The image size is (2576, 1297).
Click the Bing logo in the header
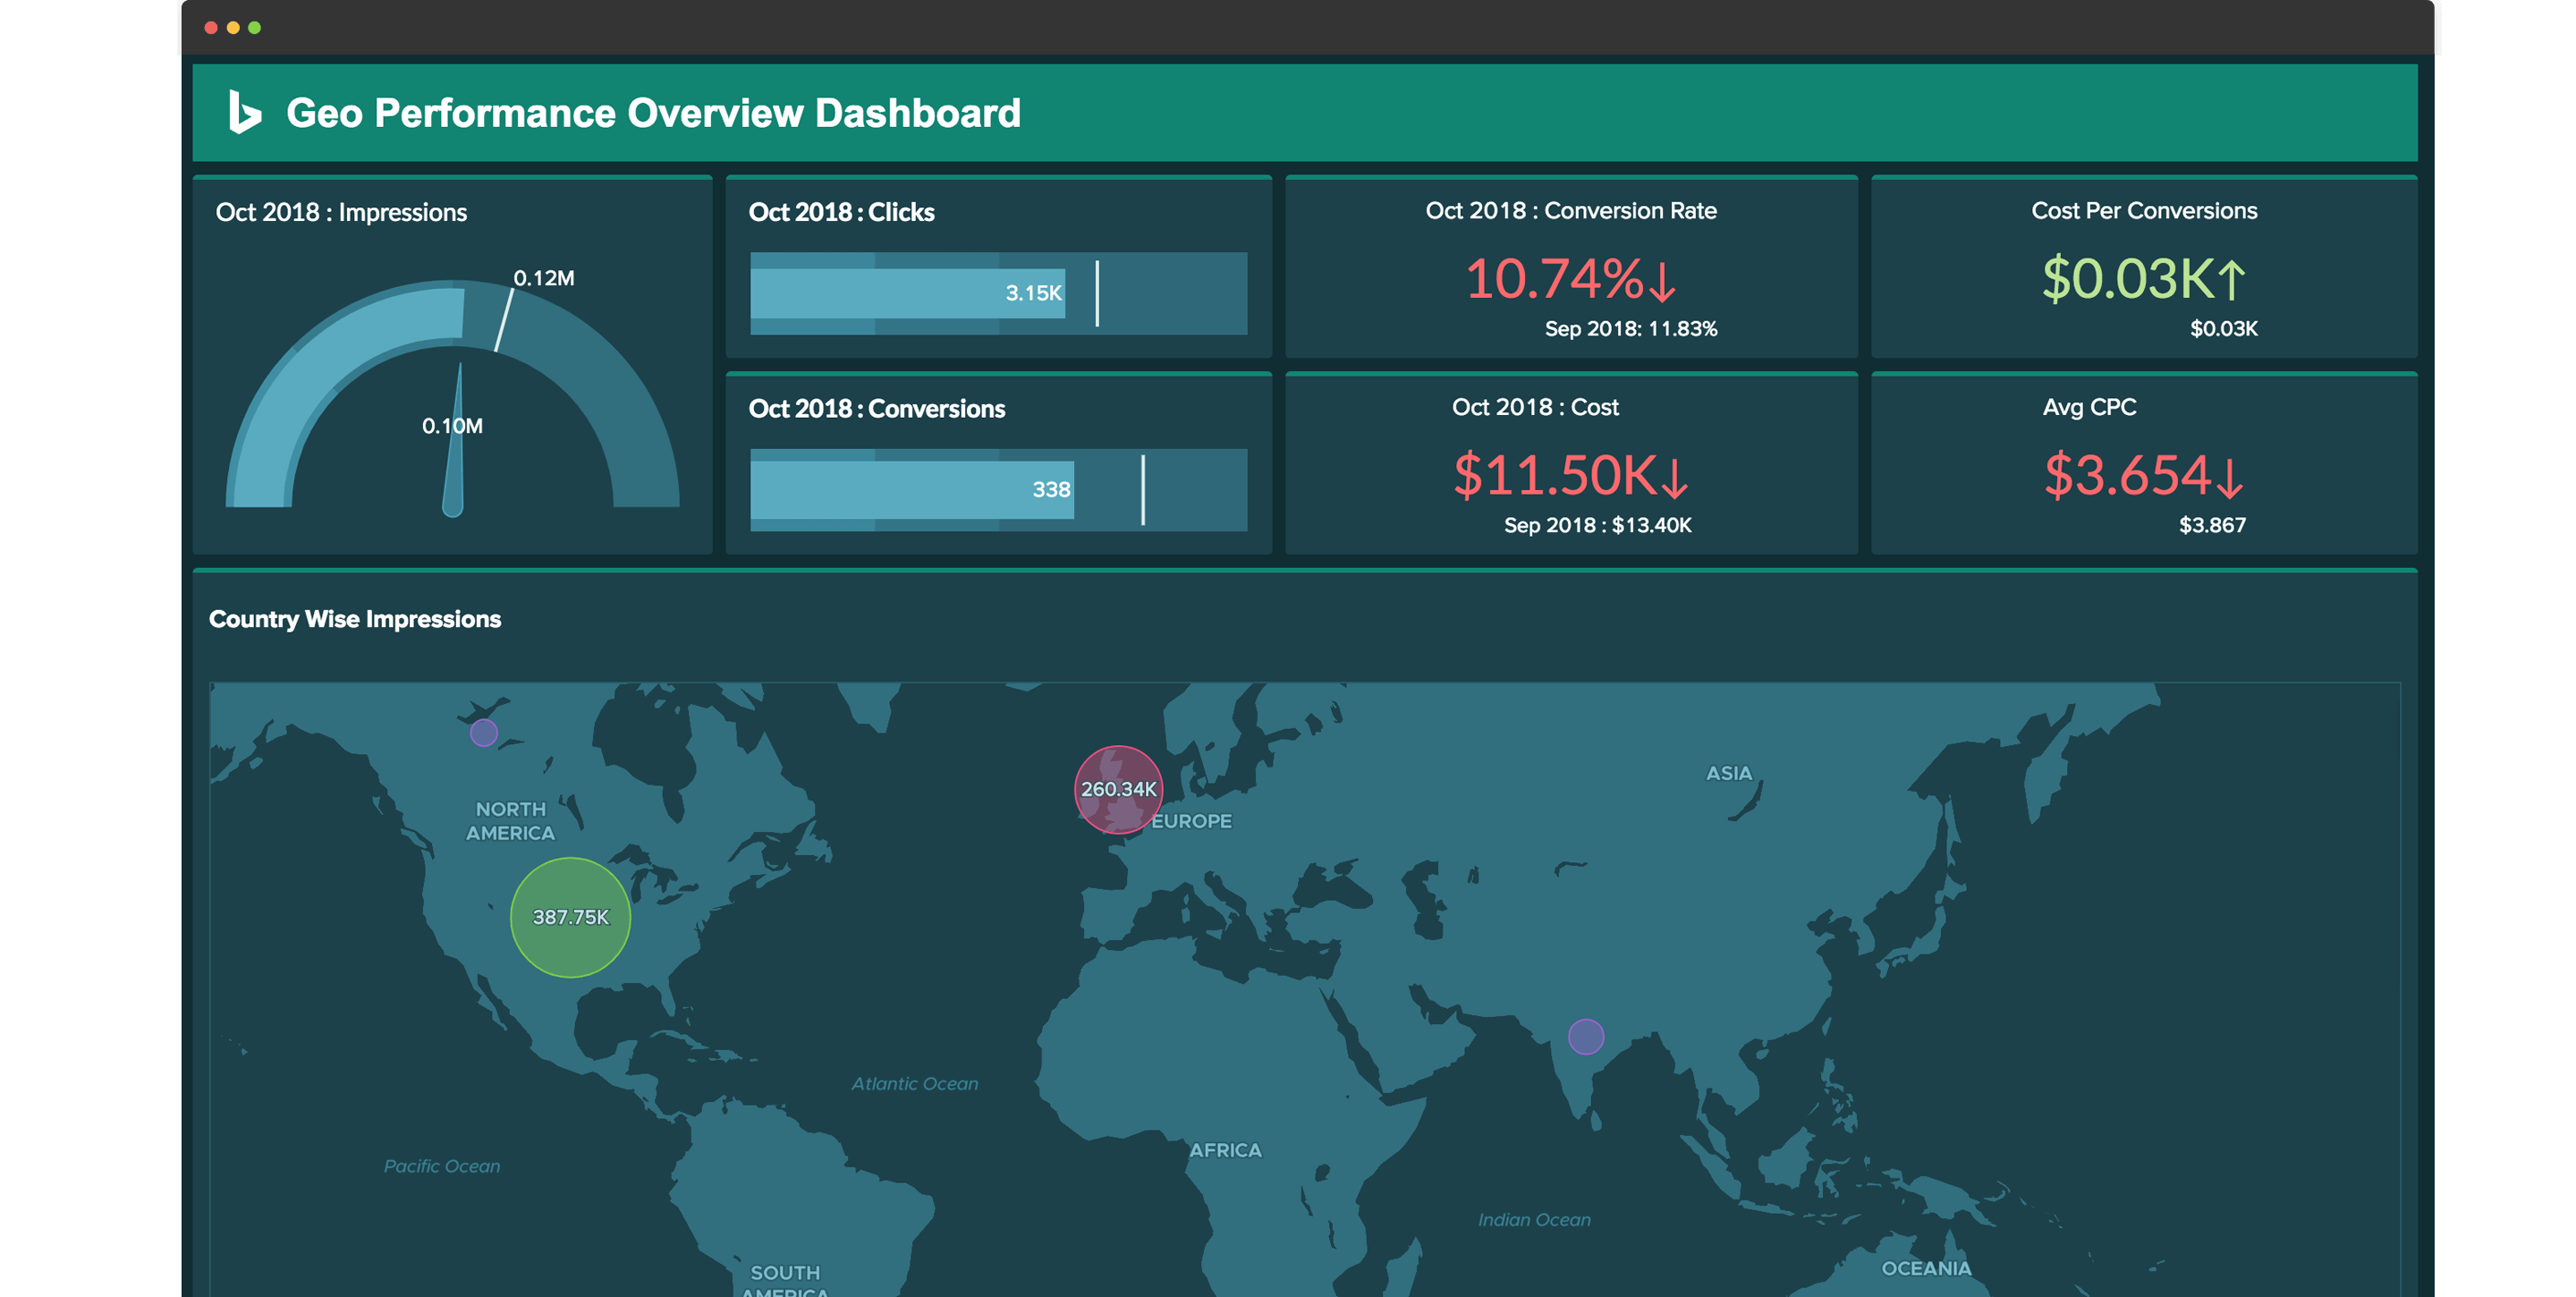coord(243,112)
